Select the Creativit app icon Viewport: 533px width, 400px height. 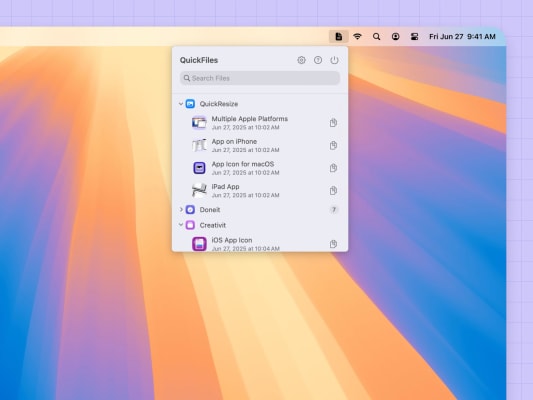tap(190, 225)
